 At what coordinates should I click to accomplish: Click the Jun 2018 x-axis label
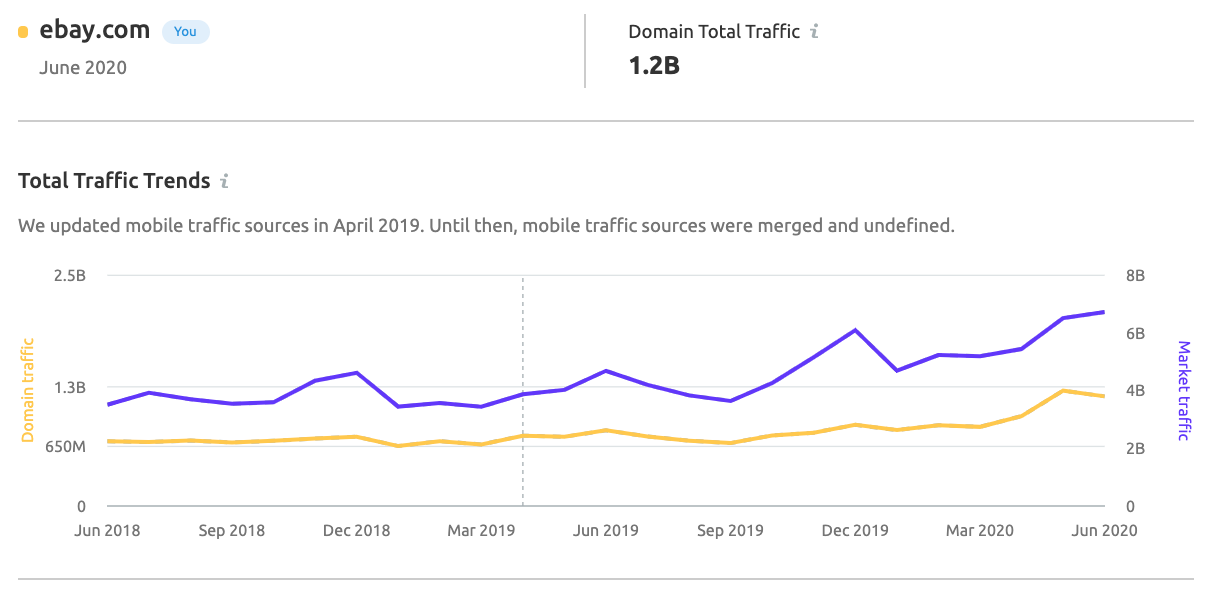(x=107, y=530)
